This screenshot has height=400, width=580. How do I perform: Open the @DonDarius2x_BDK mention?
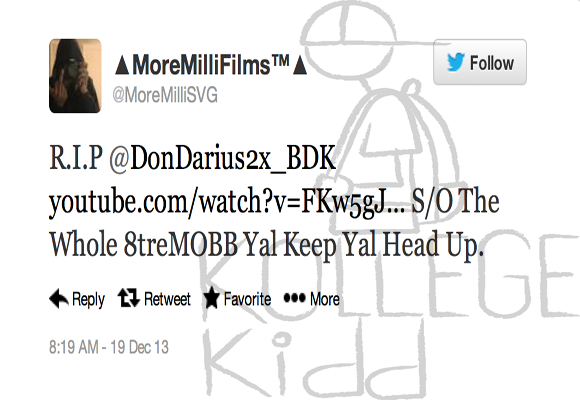tap(222, 158)
